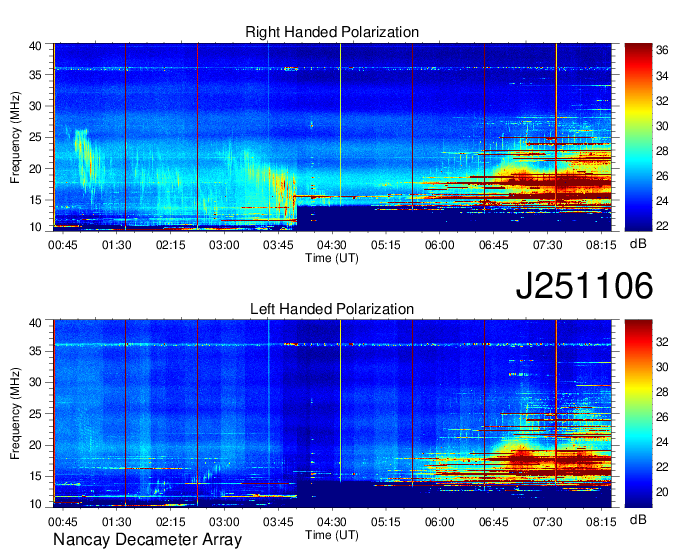This screenshot has height=552, width=680.
Task: Click the 04:30 time tick on the top plot
Action: [332, 244]
